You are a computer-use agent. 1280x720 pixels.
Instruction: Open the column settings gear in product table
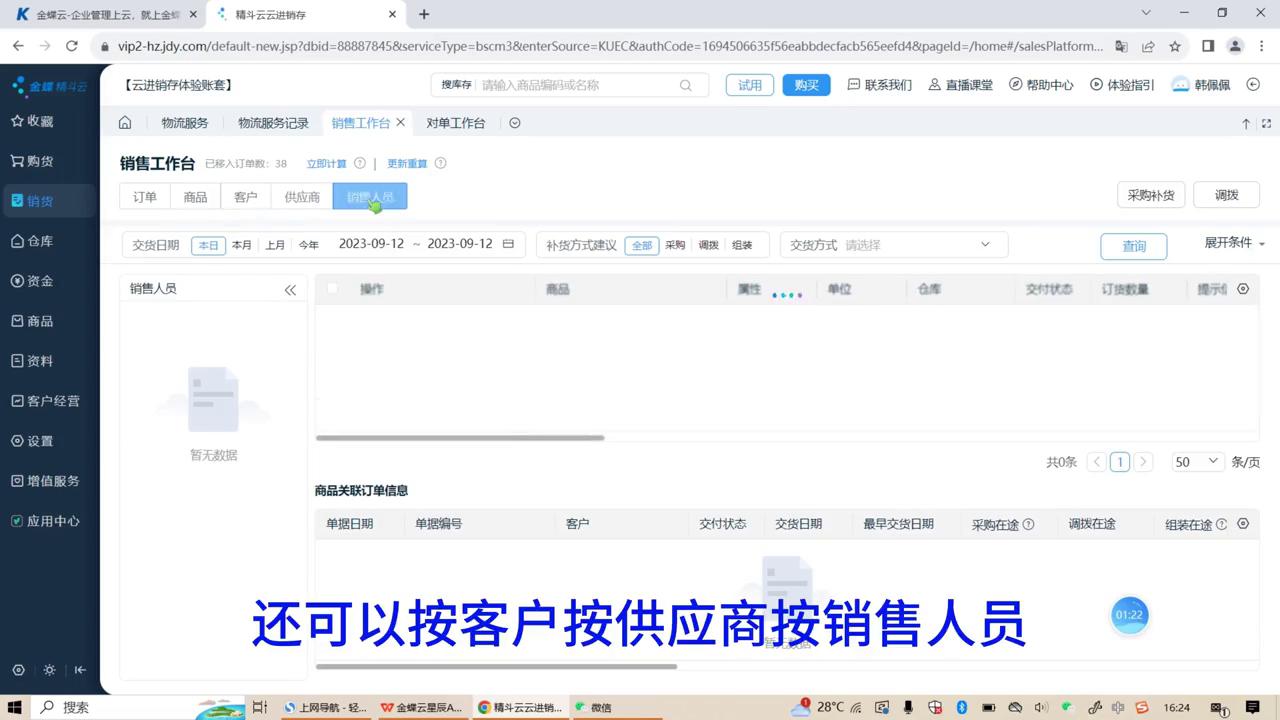[x=1242, y=289]
